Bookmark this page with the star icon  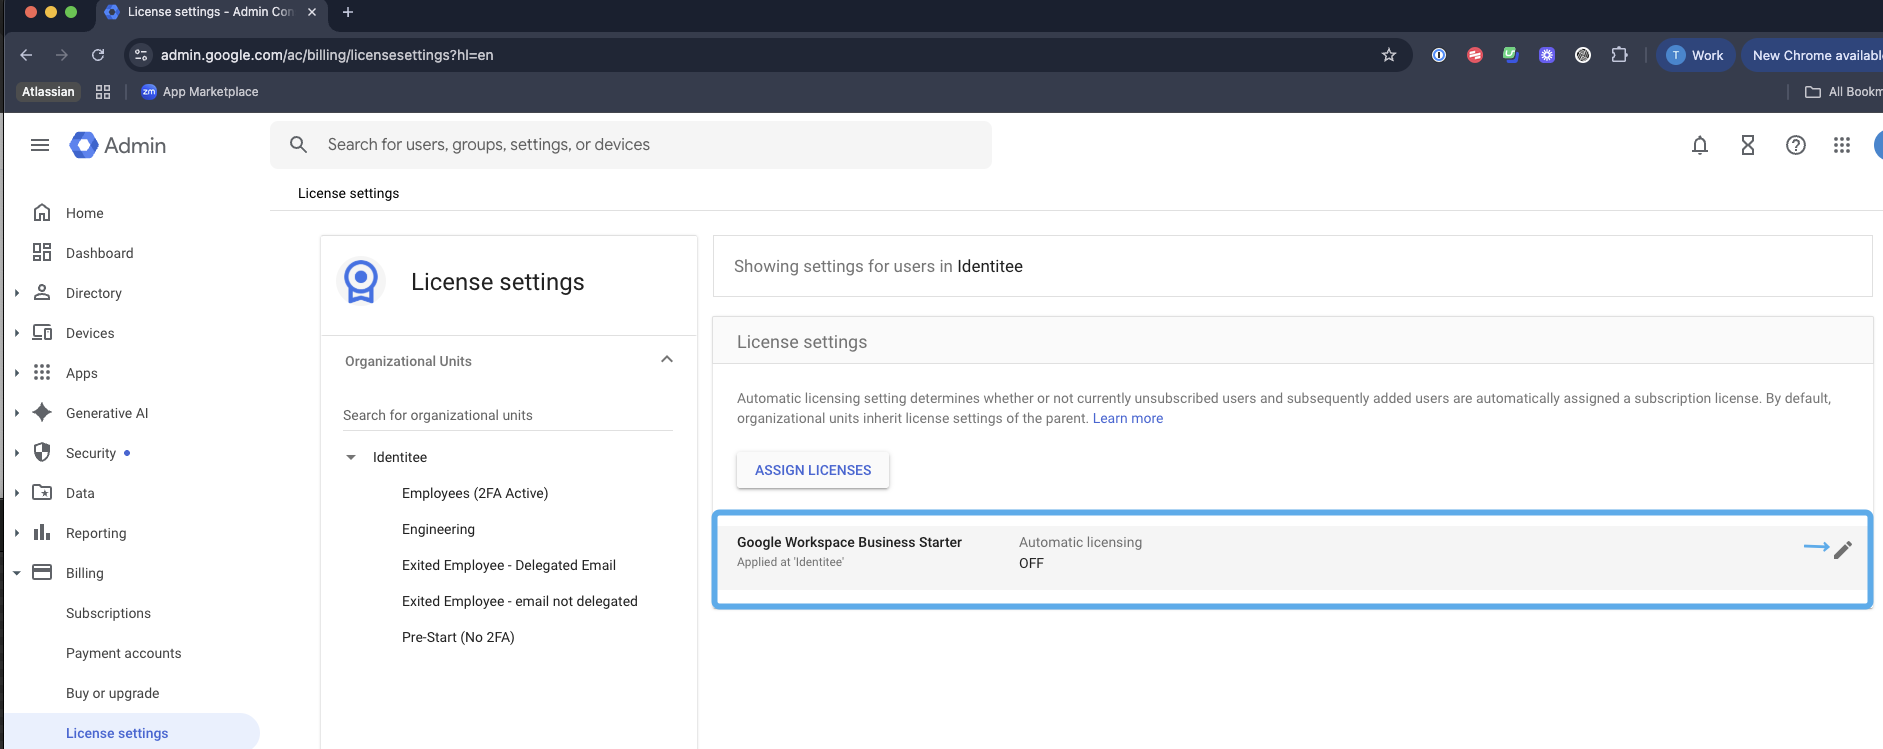[1388, 55]
